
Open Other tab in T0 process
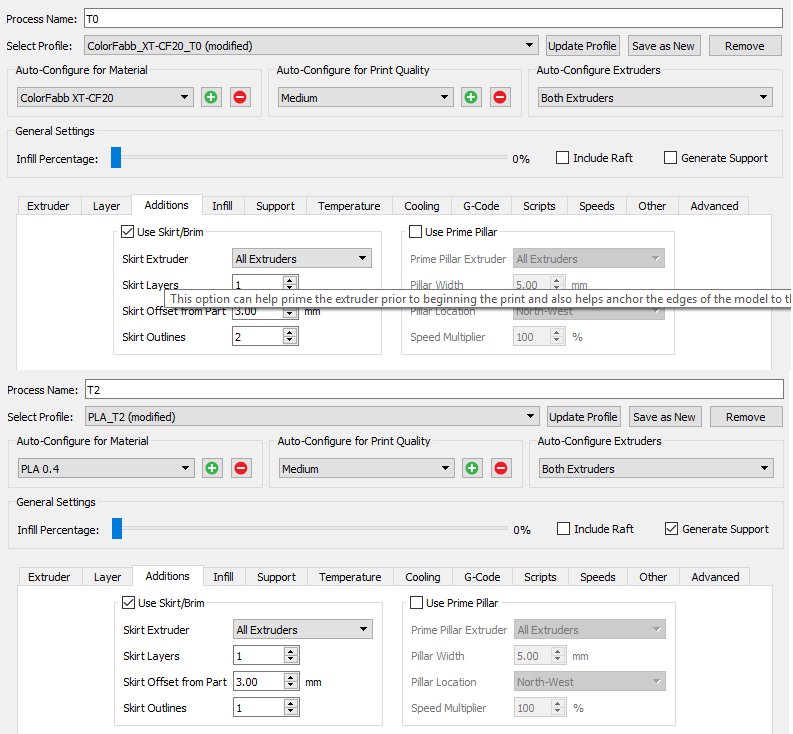tap(652, 206)
